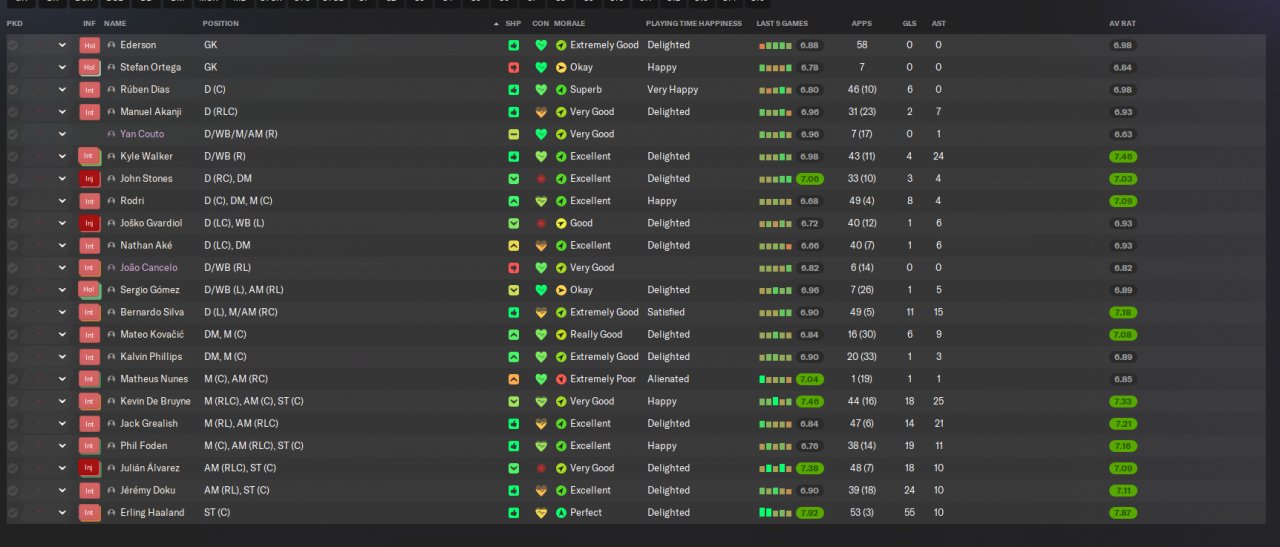Screen dimensions: 1280x547
Task: Expand the dropdown chevron for Jérémy Doku
Action: (x=62, y=491)
